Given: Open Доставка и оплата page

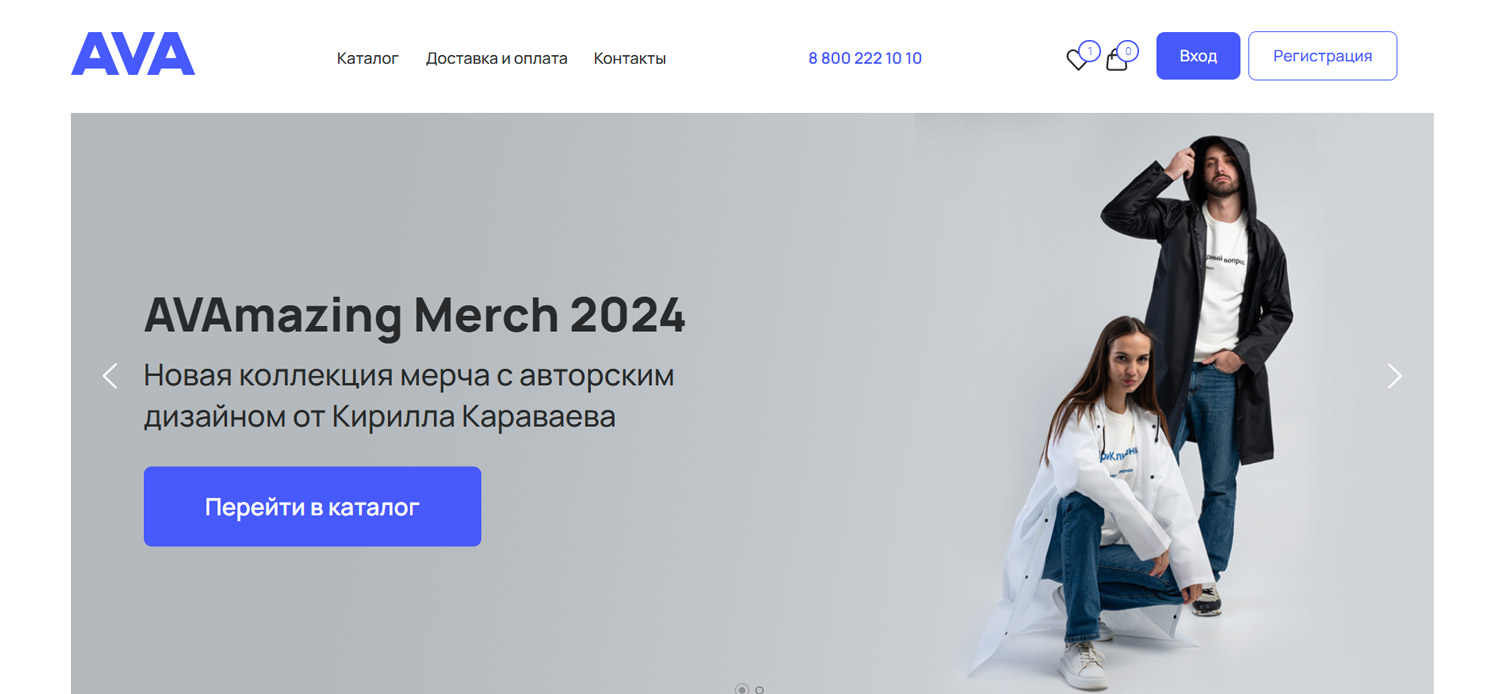Looking at the screenshot, I should pyautogui.click(x=496, y=58).
